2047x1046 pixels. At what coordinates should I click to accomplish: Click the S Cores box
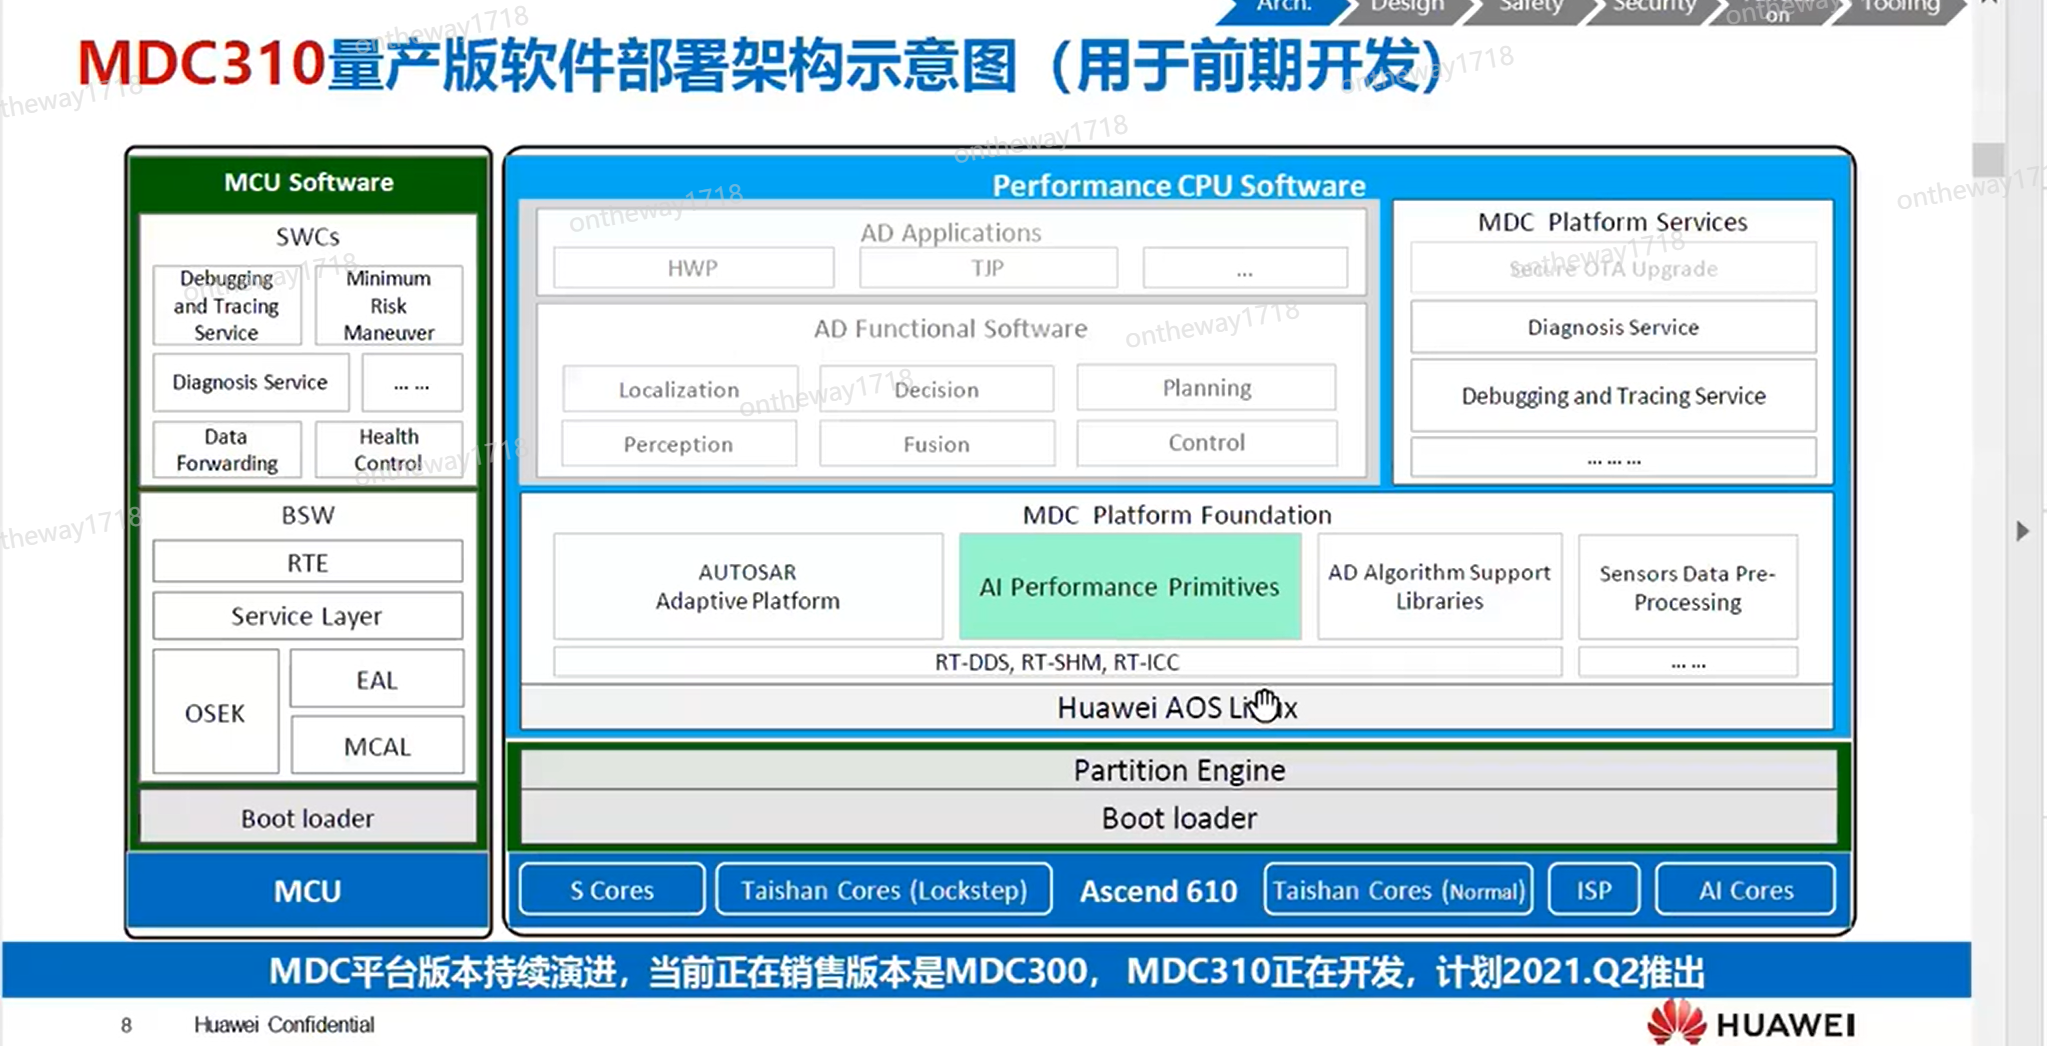[x=612, y=890]
